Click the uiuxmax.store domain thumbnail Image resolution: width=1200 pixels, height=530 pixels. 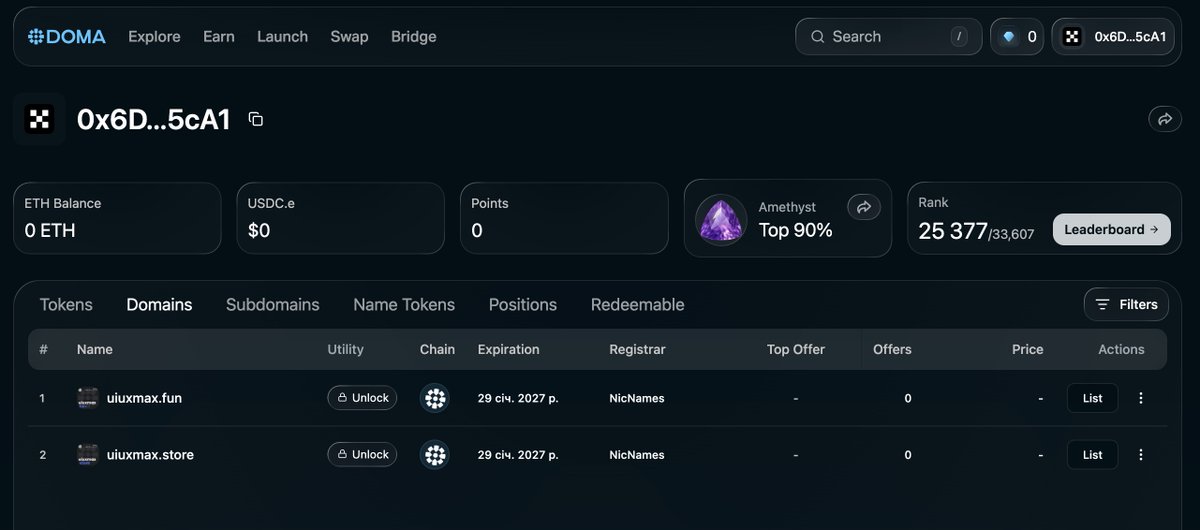click(88, 455)
